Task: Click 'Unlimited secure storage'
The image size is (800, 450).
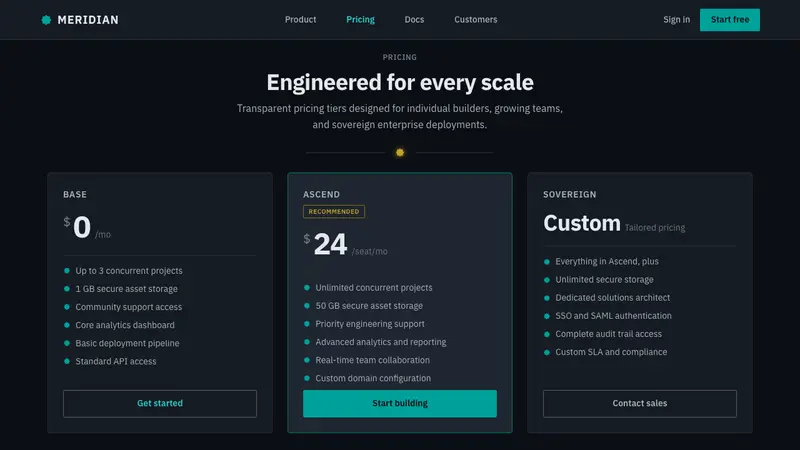Action: (x=605, y=280)
